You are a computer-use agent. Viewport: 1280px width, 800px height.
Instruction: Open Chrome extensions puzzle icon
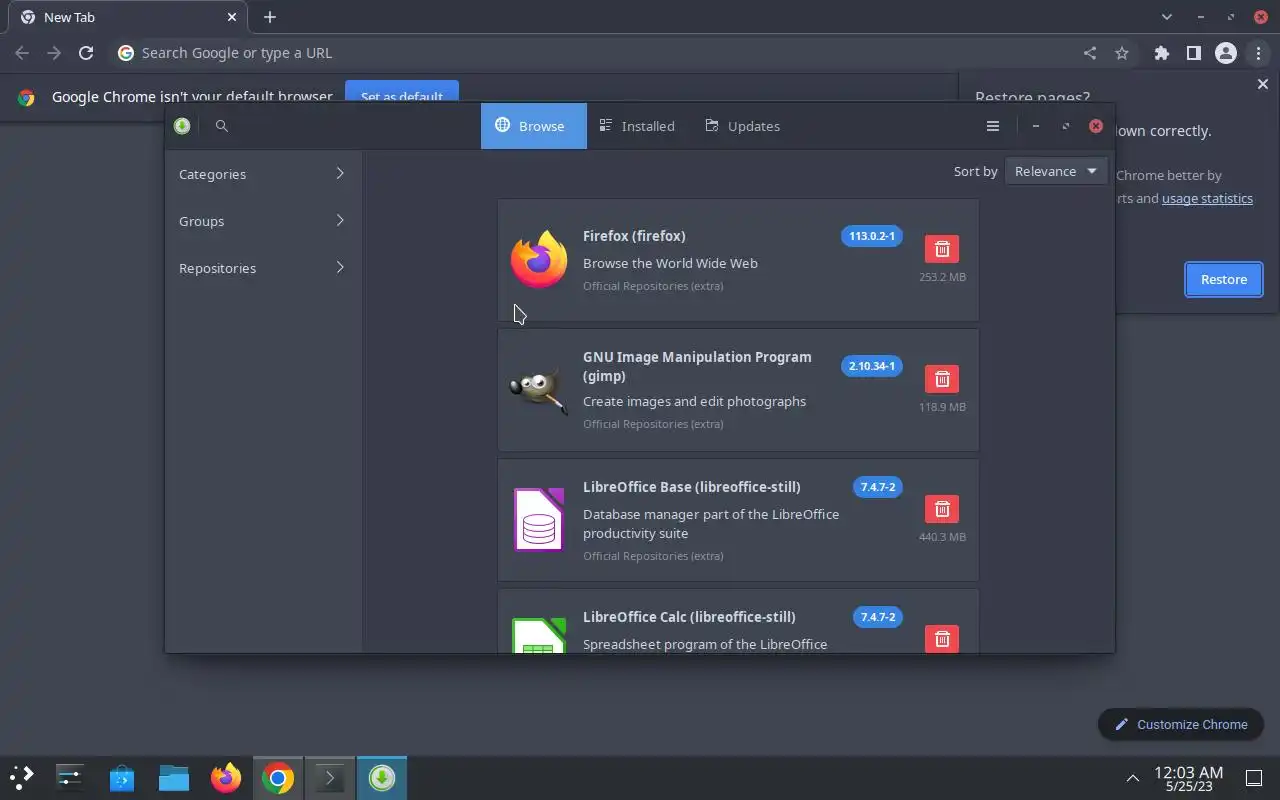[x=1162, y=53]
